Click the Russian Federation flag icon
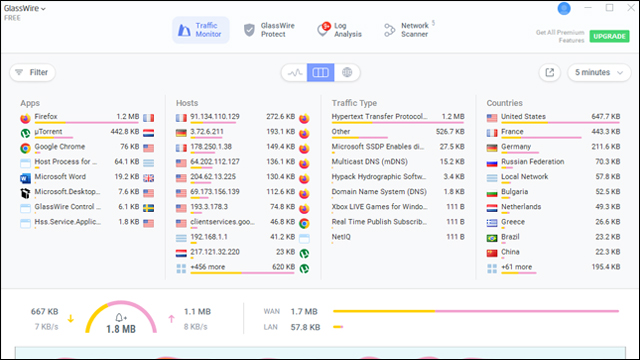Image resolution: width=640 pixels, height=360 pixels. pos(492,163)
